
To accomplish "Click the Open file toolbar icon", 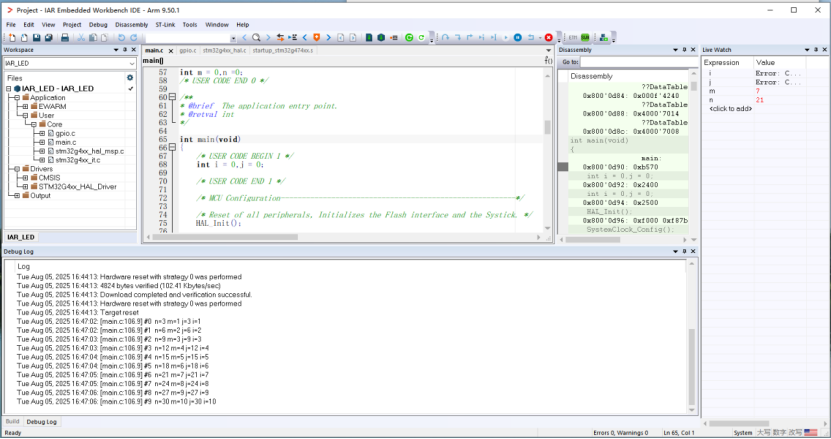I will coord(24,38).
